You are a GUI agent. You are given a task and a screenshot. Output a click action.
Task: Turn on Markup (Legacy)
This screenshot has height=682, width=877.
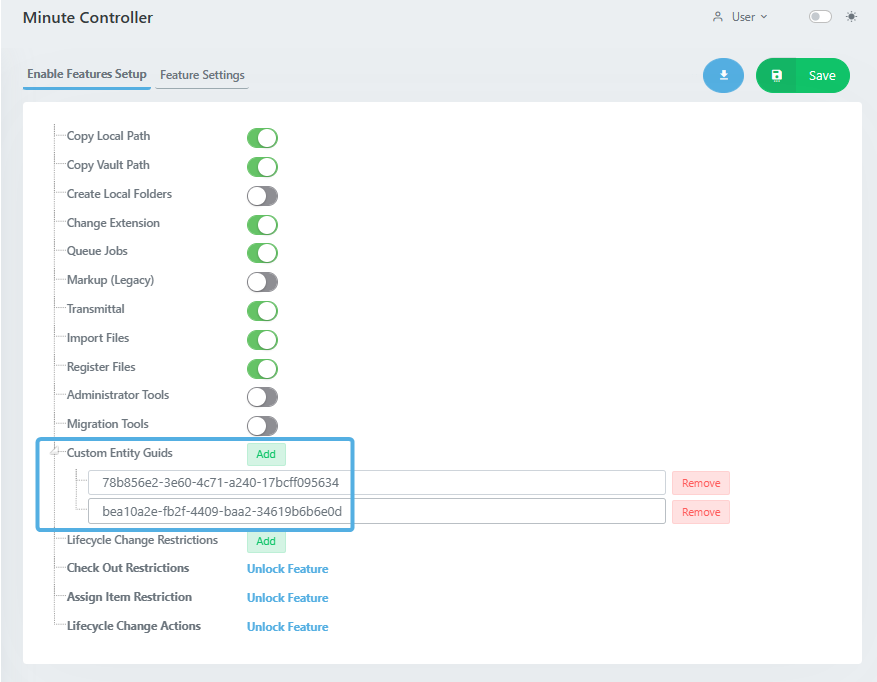coord(262,282)
